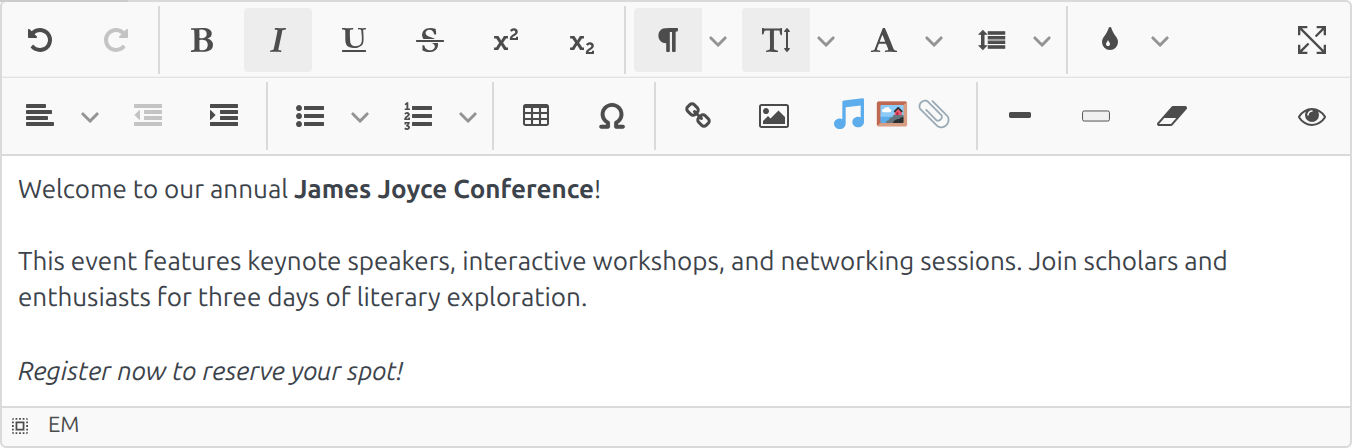Click the font family A icon
The image size is (1352, 448).
point(884,40)
